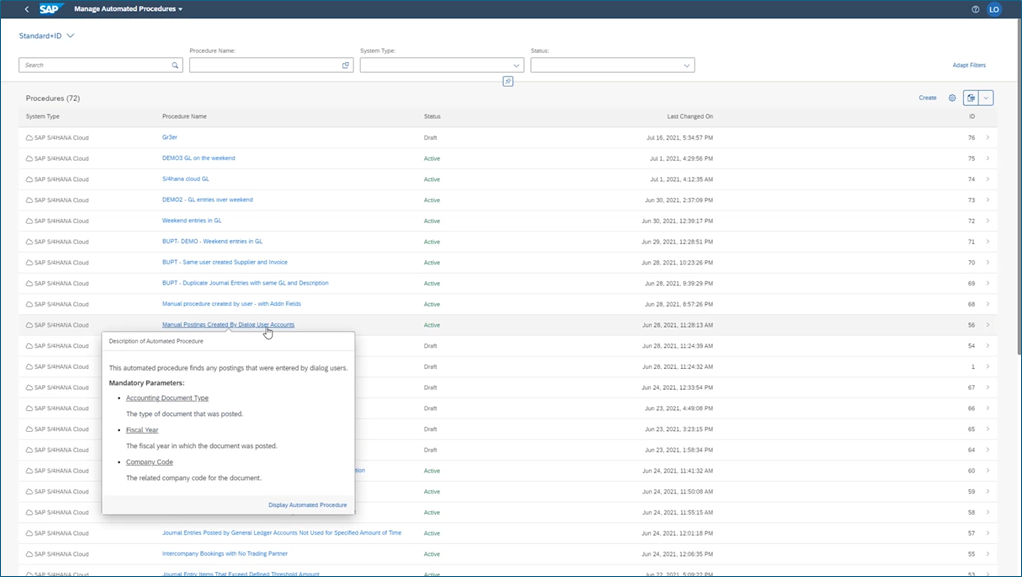
Task: Click the SAP logo
Action: coord(50,9)
